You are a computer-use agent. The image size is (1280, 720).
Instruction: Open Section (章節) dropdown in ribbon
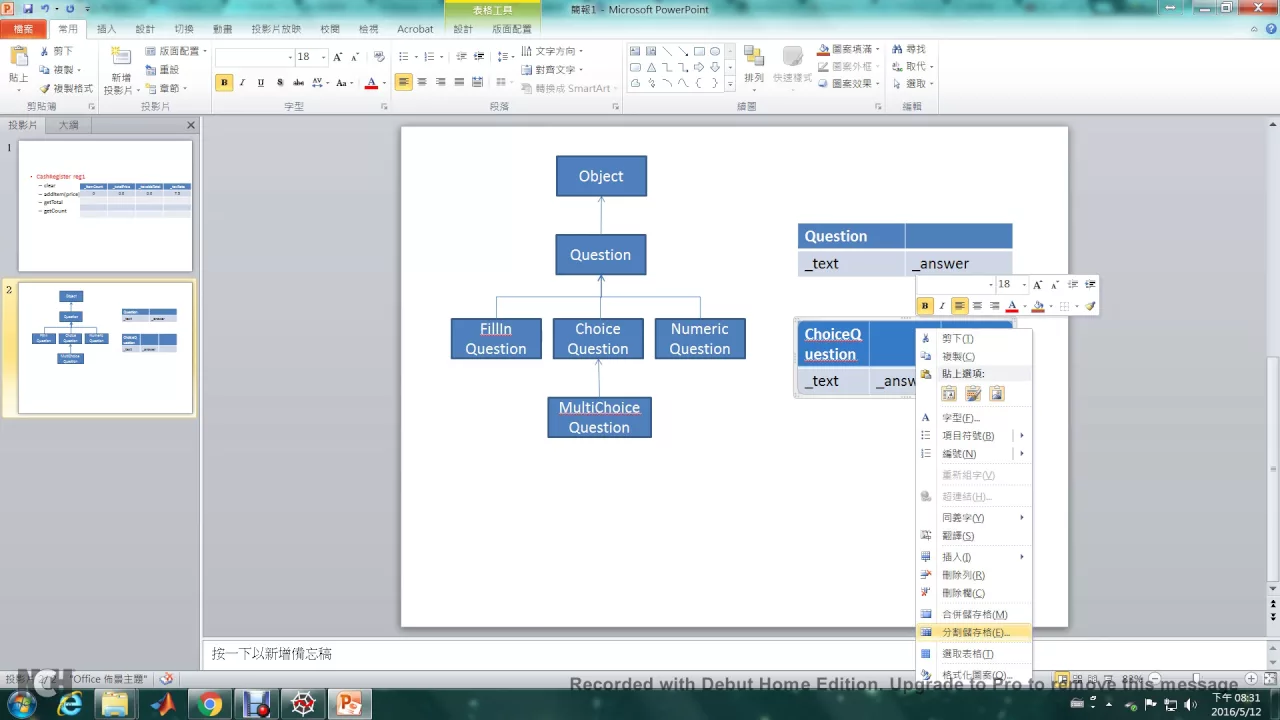tap(166, 88)
